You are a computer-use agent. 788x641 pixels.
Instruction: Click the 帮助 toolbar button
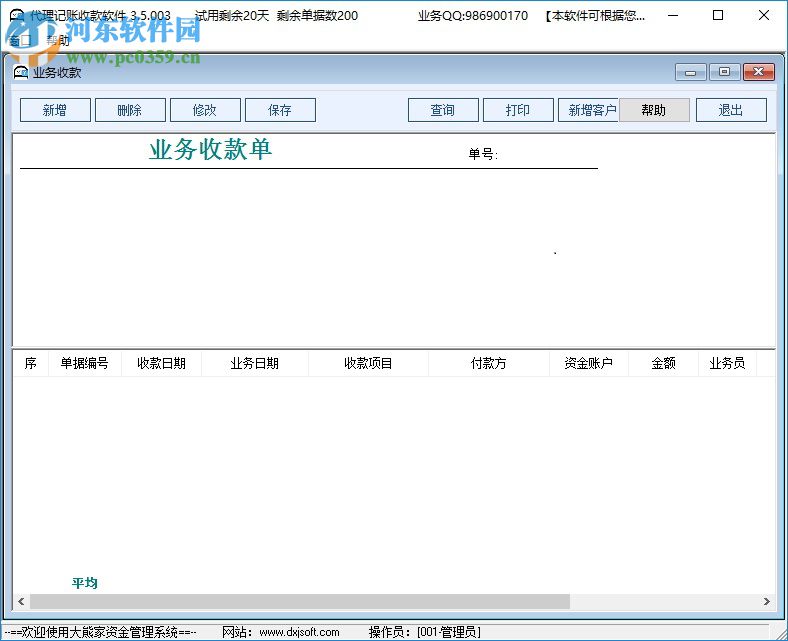coord(654,110)
